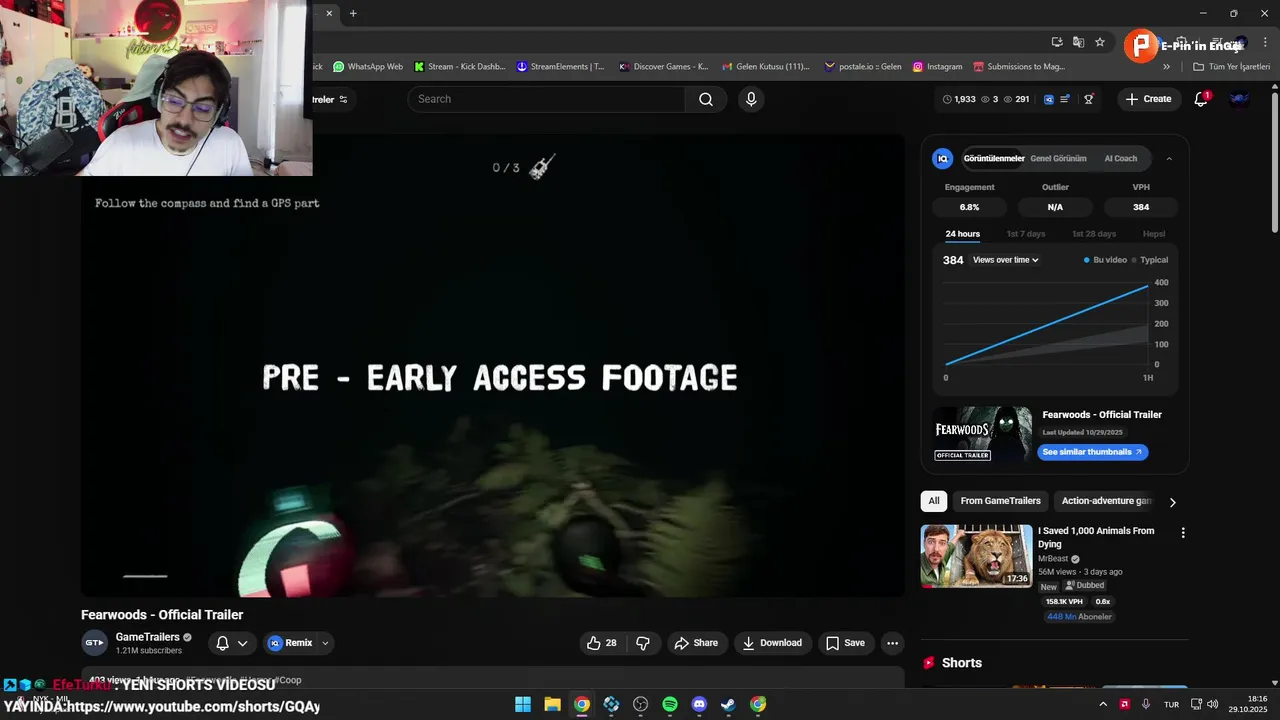
Task: Bookmark this page with the star icon
Action: [1100, 42]
